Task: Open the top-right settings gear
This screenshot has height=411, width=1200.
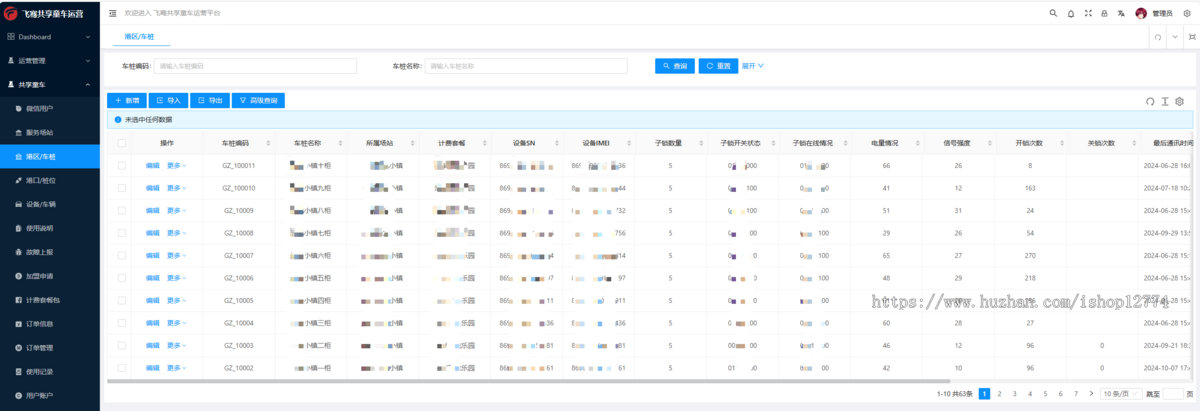Action: pos(1185,13)
